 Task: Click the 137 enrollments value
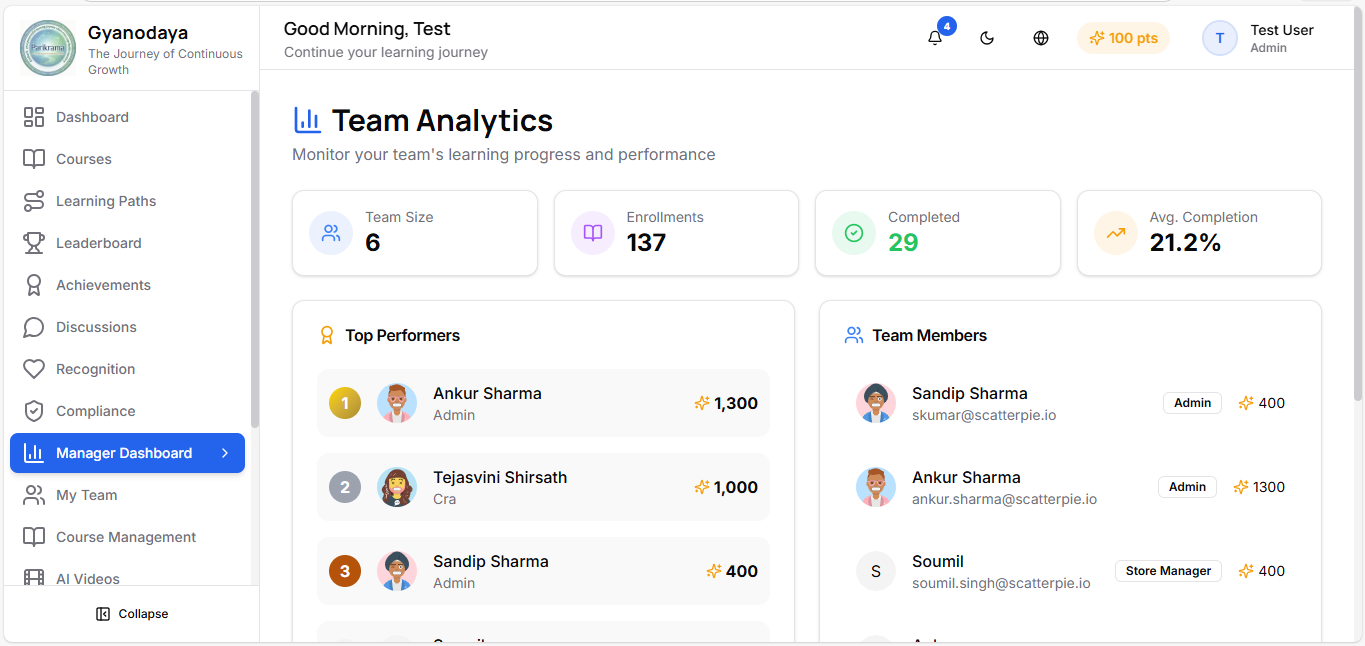pyautogui.click(x=646, y=243)
